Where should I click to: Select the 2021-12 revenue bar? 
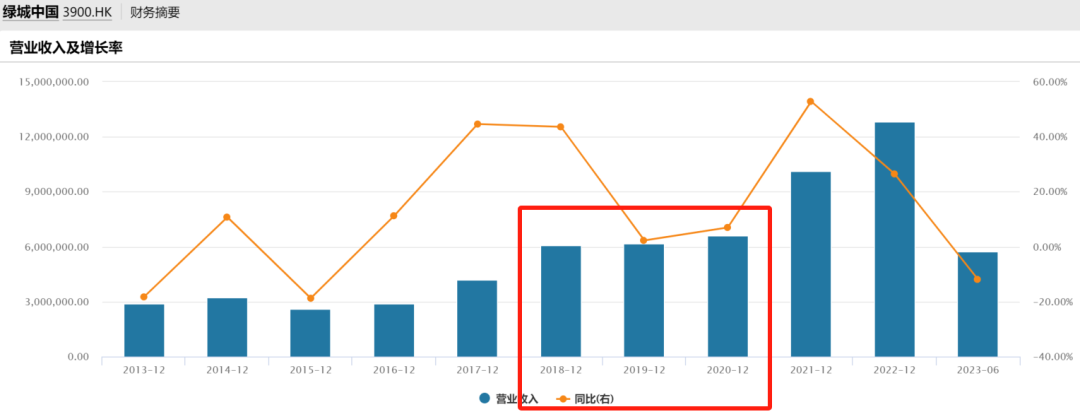pyautogui.click(x=810, y=264)
